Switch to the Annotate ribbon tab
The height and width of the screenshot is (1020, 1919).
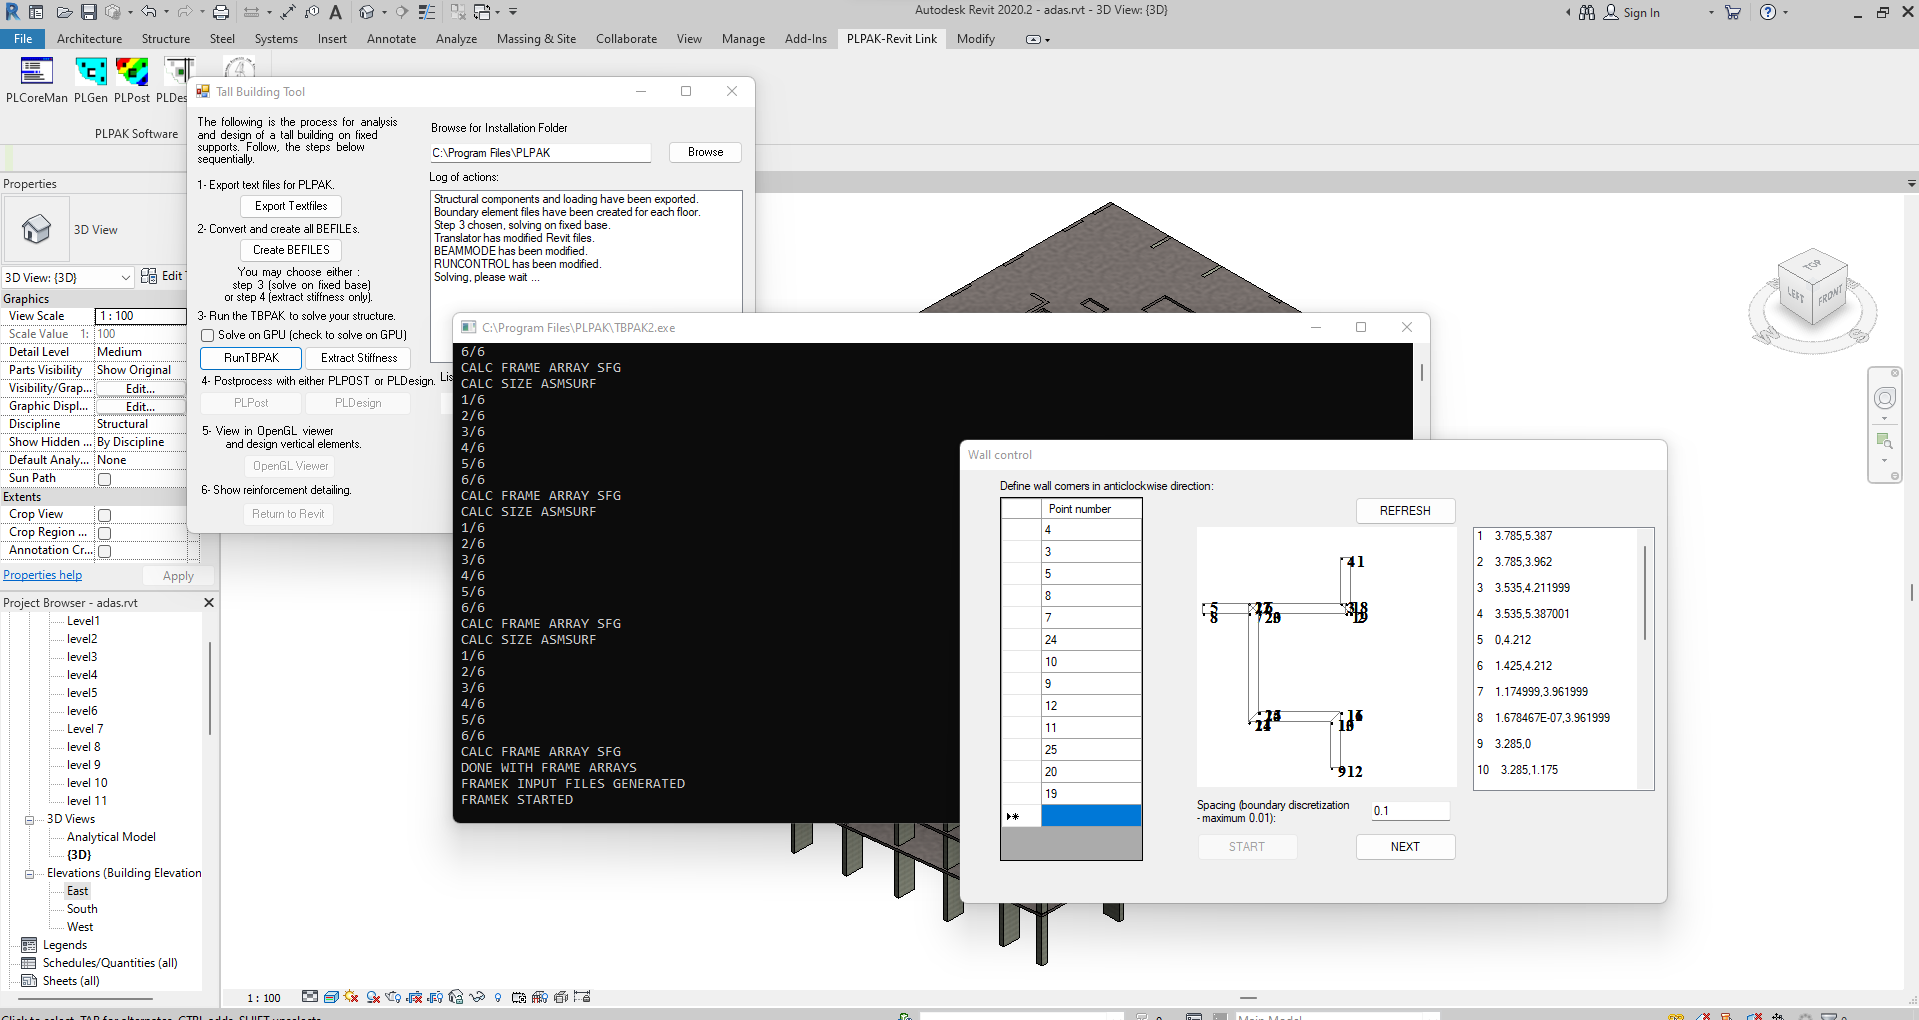(391, 39)
